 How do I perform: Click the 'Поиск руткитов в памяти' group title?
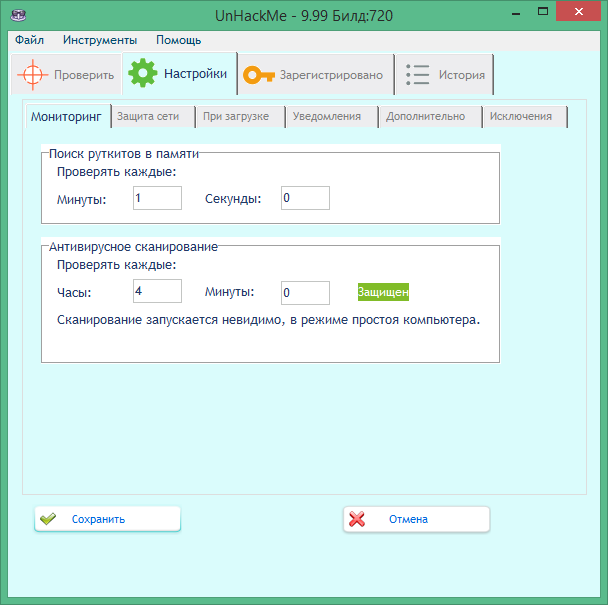coord(124,154)
